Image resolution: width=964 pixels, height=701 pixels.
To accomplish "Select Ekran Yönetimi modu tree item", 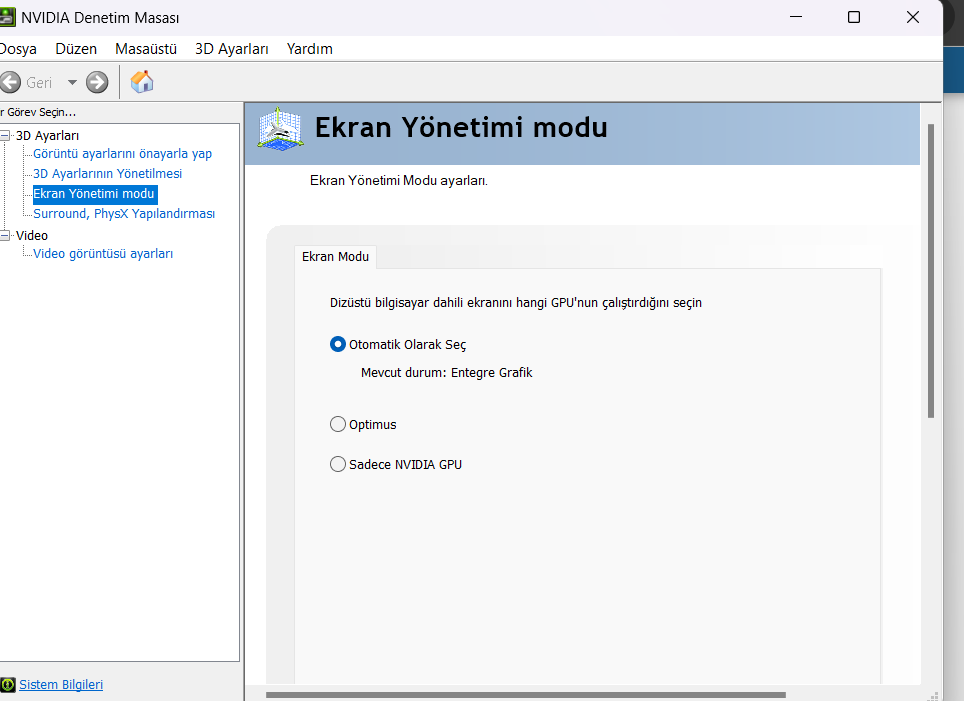I will (x=94, y=194).
